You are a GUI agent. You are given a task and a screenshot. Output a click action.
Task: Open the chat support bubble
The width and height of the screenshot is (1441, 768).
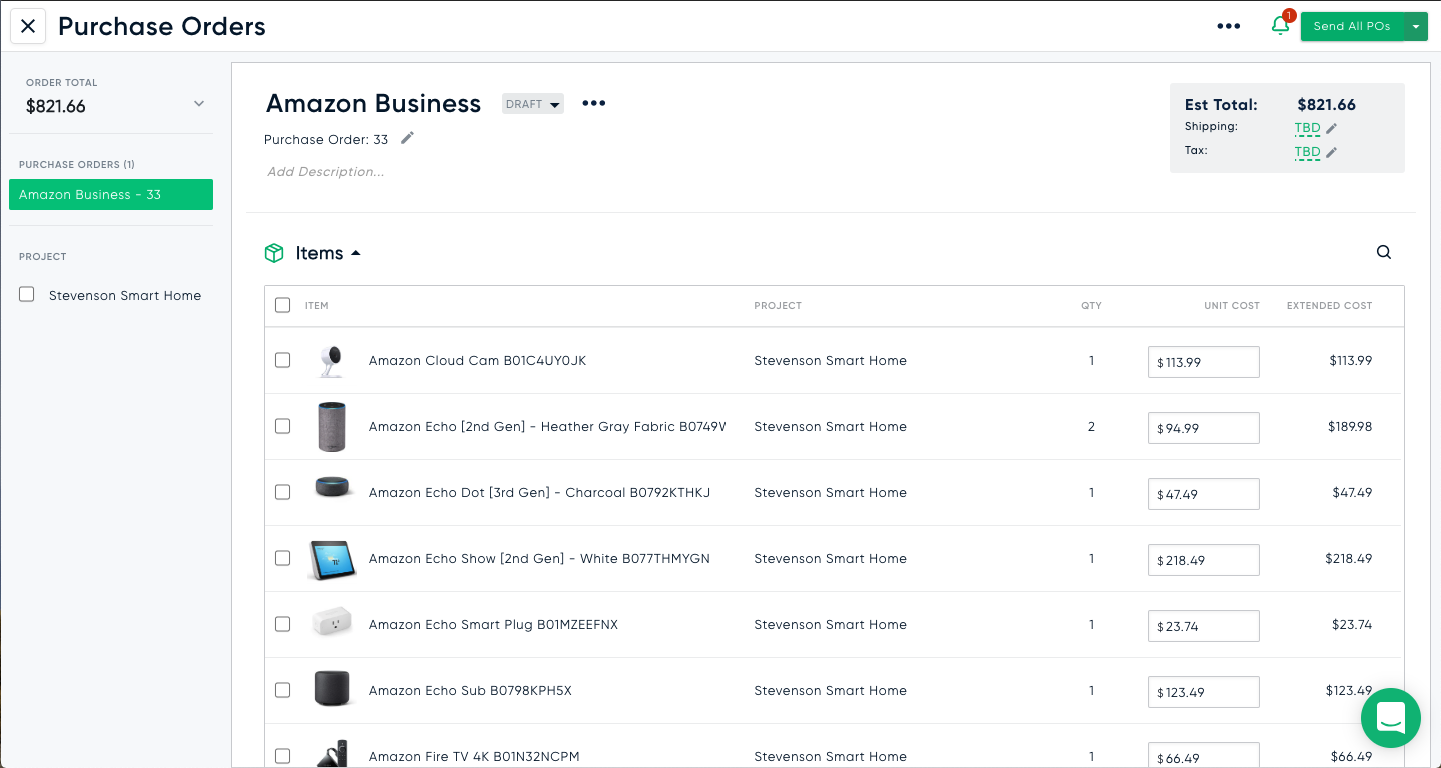[1391, 717]
